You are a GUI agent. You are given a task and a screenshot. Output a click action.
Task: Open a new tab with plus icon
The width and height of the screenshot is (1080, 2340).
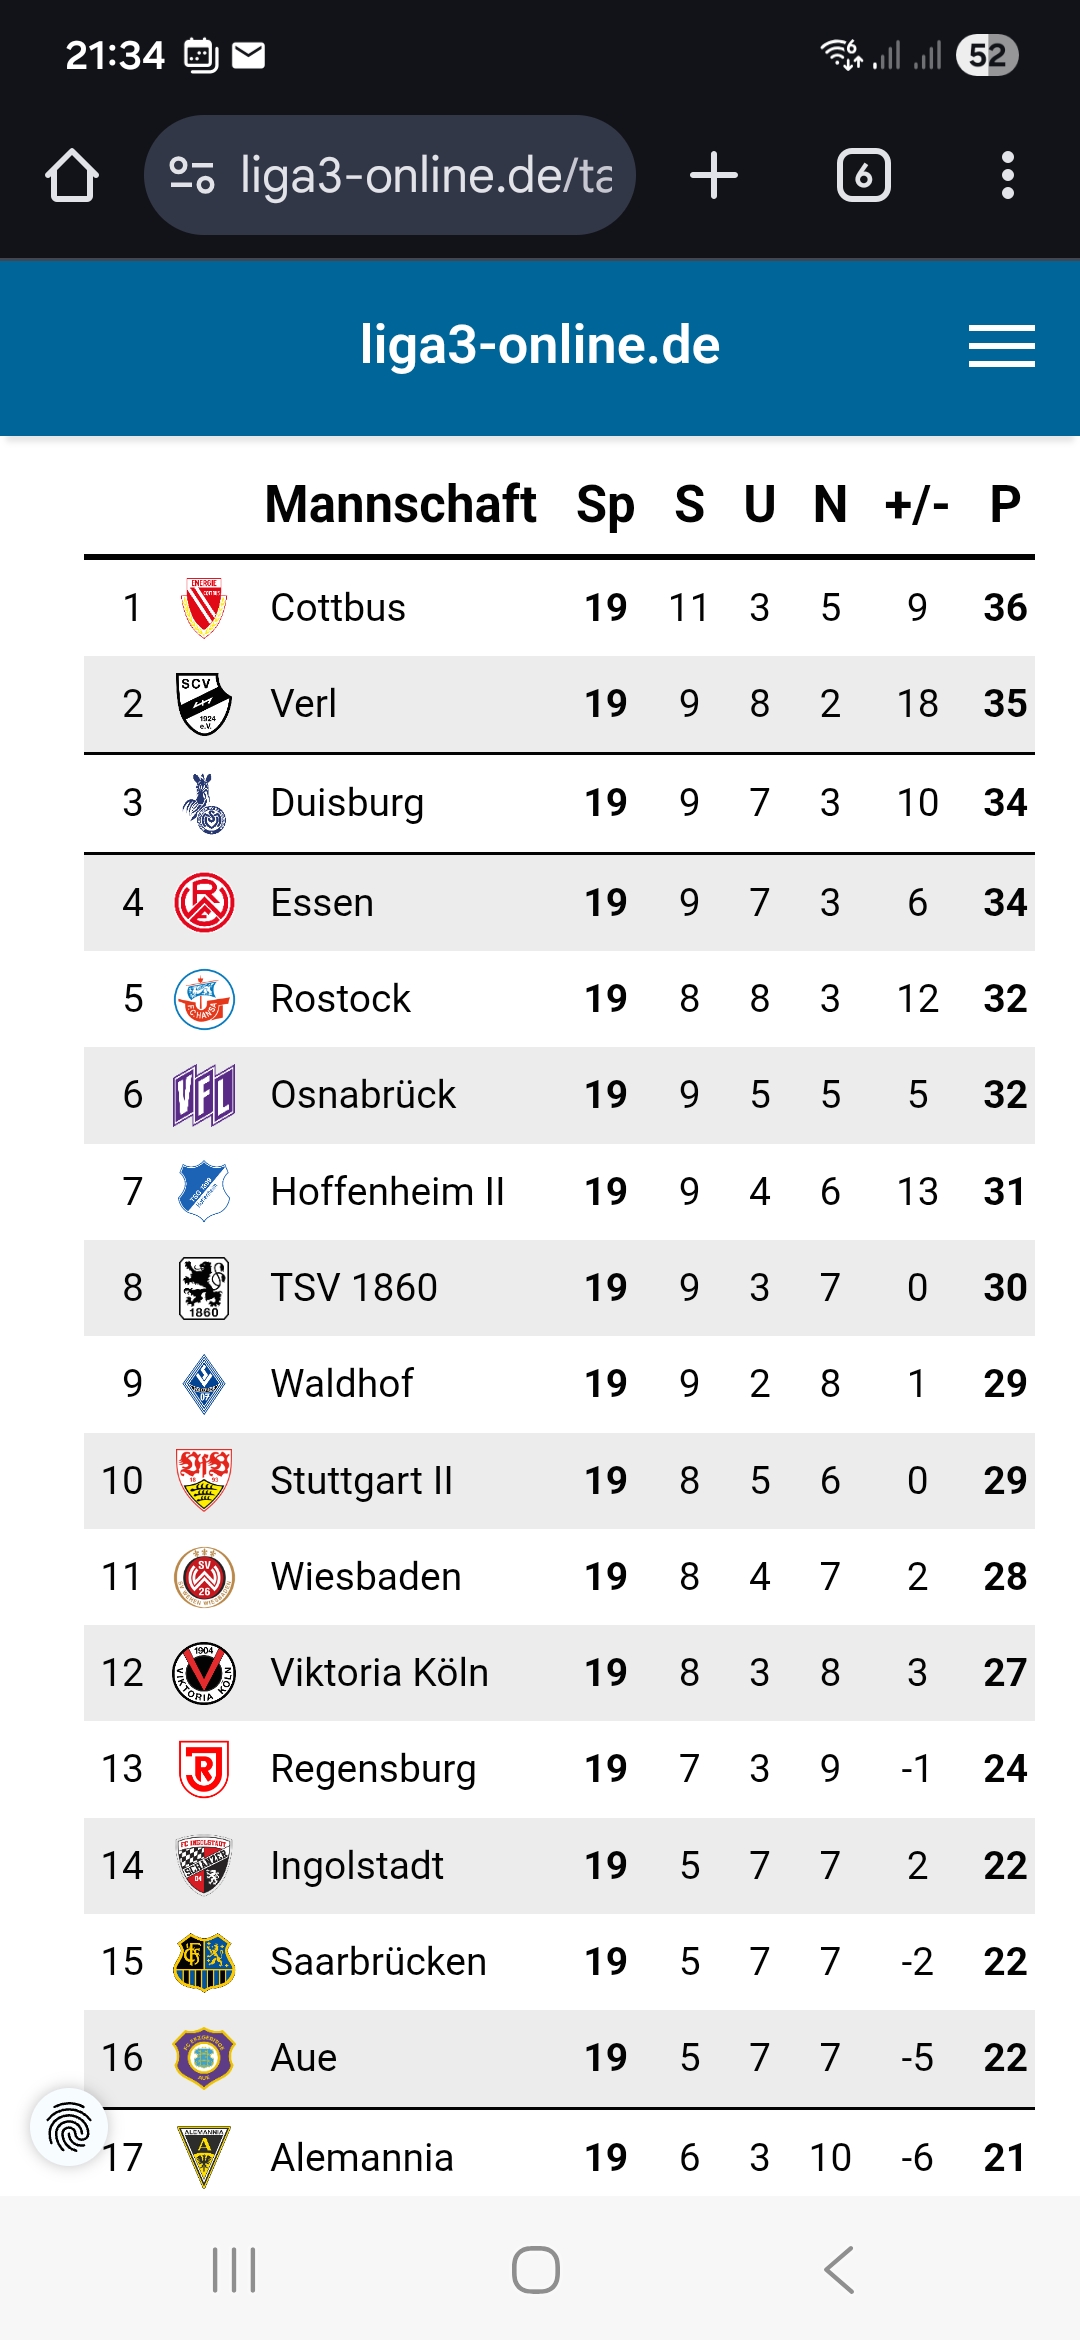point(714,176)
